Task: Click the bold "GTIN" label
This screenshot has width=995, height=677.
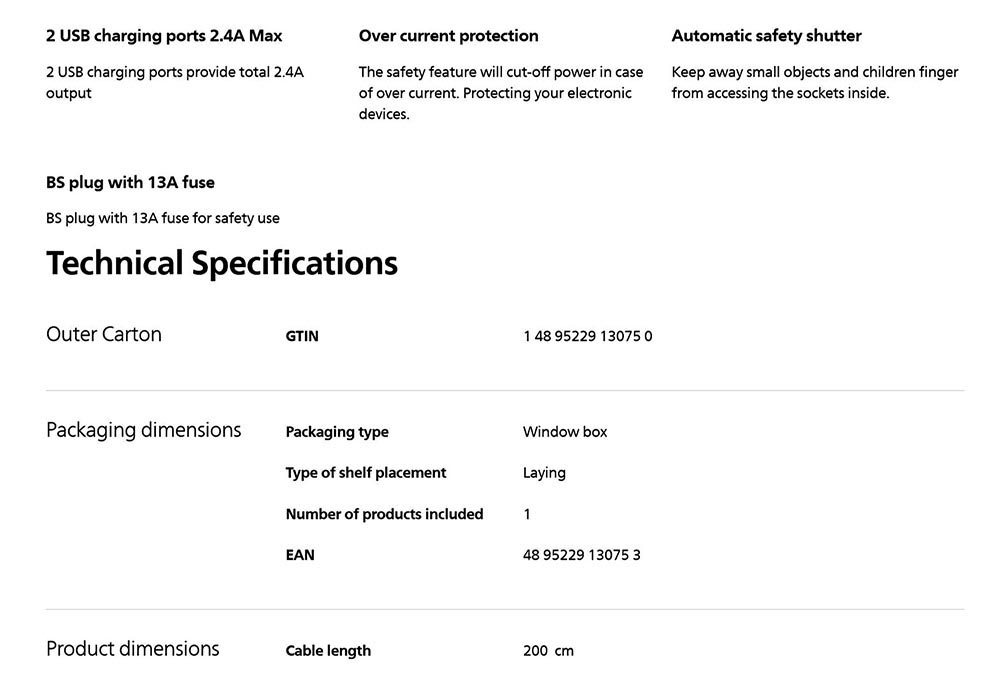Action: (302, 336)
